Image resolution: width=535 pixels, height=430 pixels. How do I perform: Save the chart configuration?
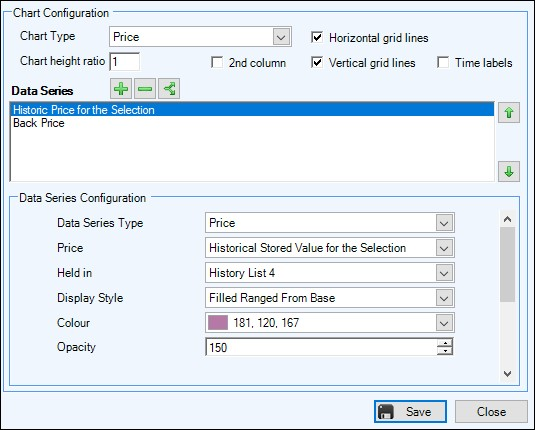click(x=410, y=412)
